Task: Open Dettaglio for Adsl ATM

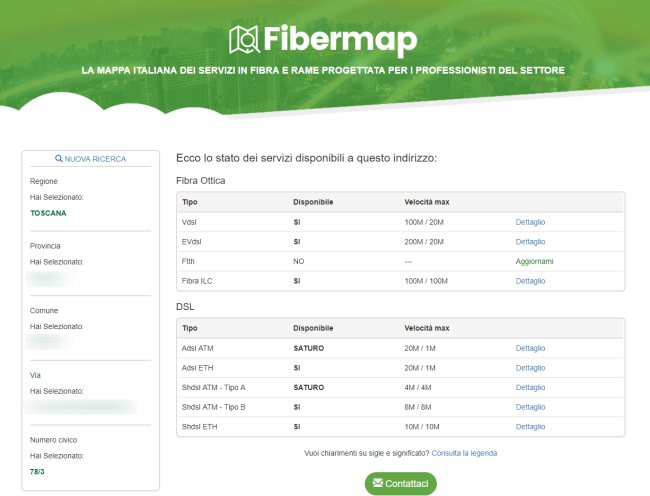Action: click(x=530, y=348)
